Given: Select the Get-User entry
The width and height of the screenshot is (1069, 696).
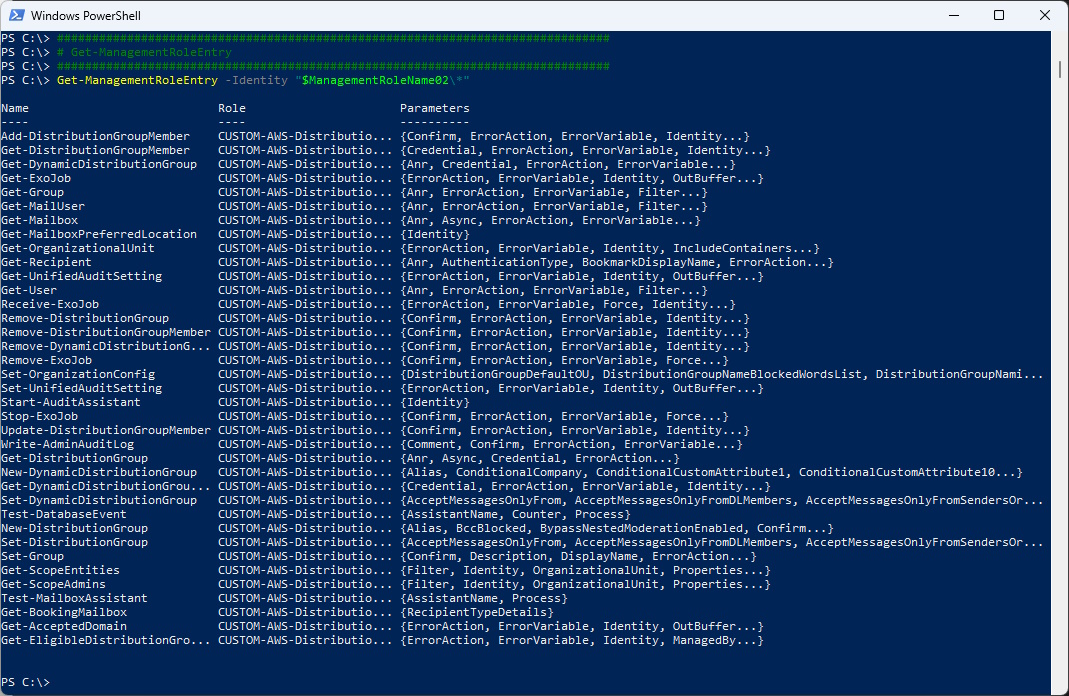Looking at the screenshot, I should pos(29,290).
